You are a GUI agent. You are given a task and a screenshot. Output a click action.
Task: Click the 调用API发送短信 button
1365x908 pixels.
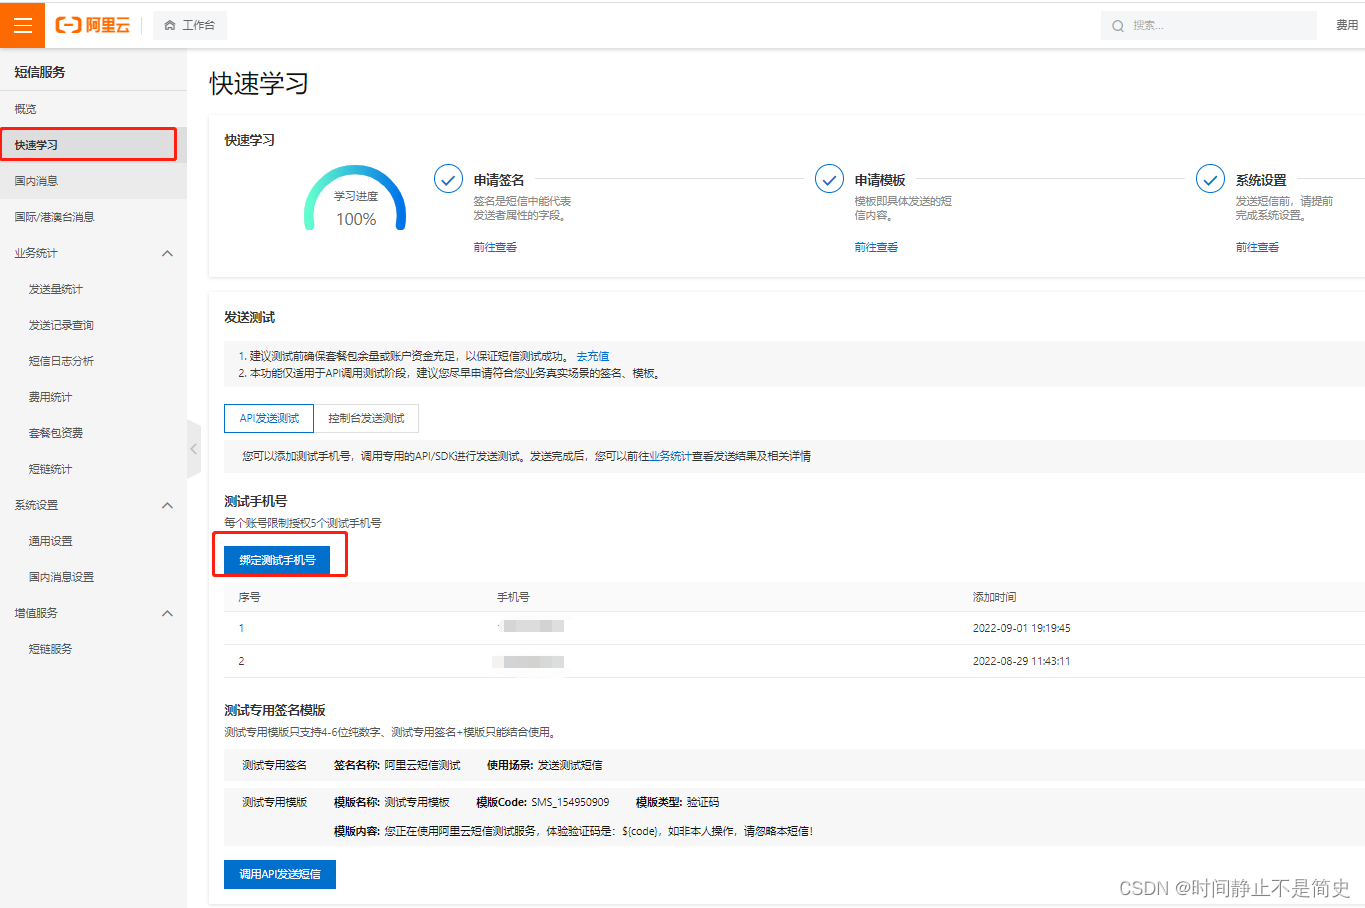[x=280, y=874]
